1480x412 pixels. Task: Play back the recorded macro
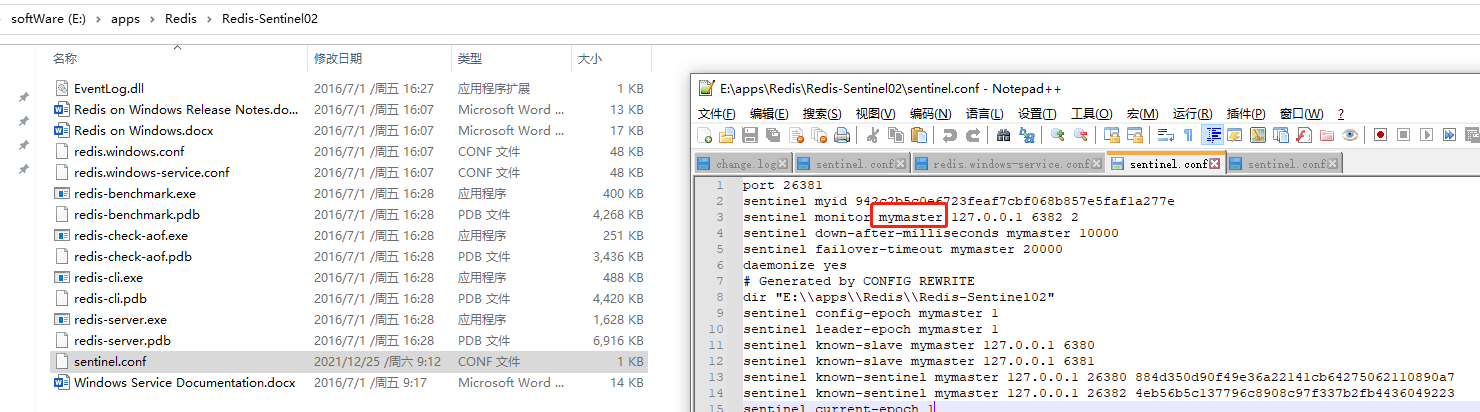1427,135
